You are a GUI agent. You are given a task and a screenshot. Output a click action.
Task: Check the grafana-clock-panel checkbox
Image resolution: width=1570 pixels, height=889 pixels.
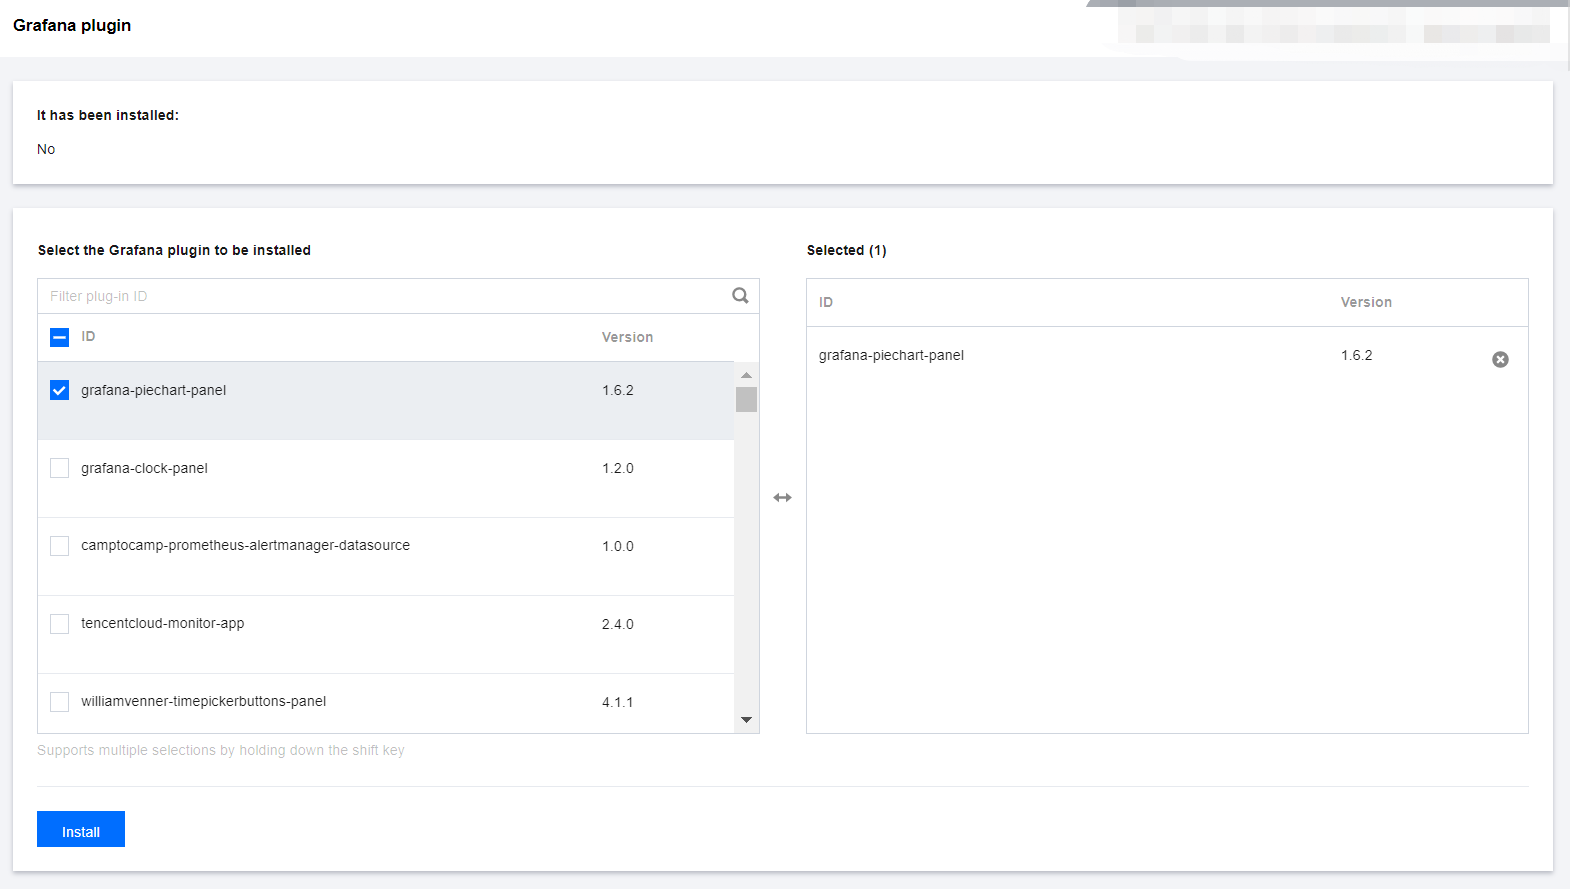[x=59, y=468]
